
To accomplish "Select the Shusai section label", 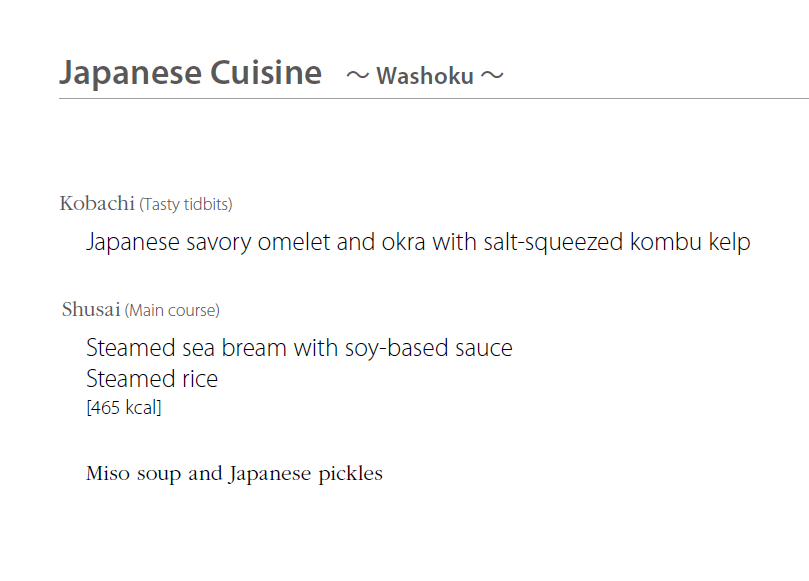I will (x=91, y=310).
